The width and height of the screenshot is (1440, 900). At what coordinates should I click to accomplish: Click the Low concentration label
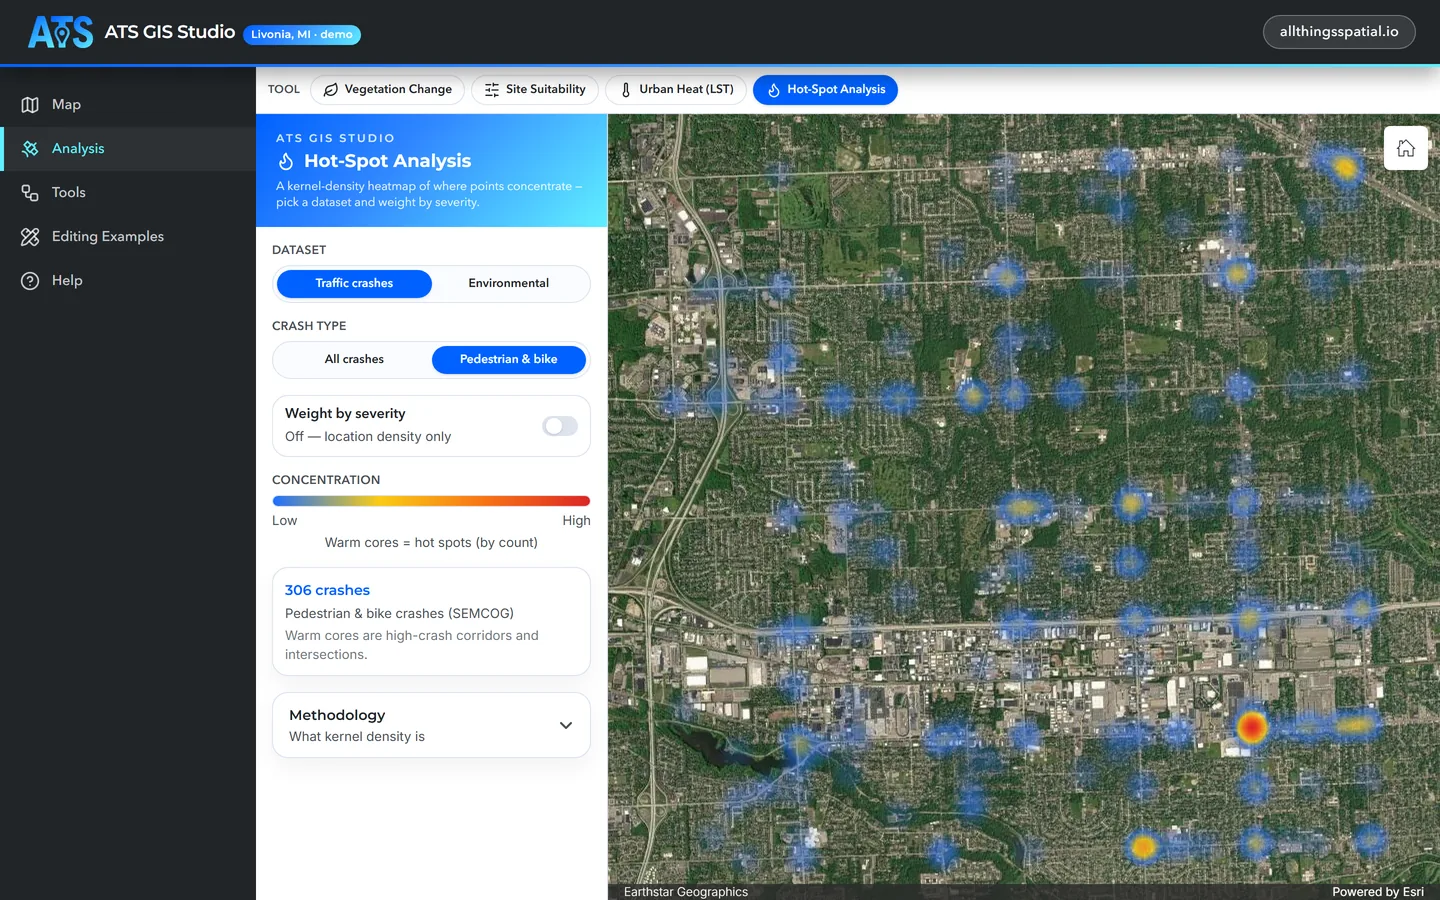(x=285, y=521)
